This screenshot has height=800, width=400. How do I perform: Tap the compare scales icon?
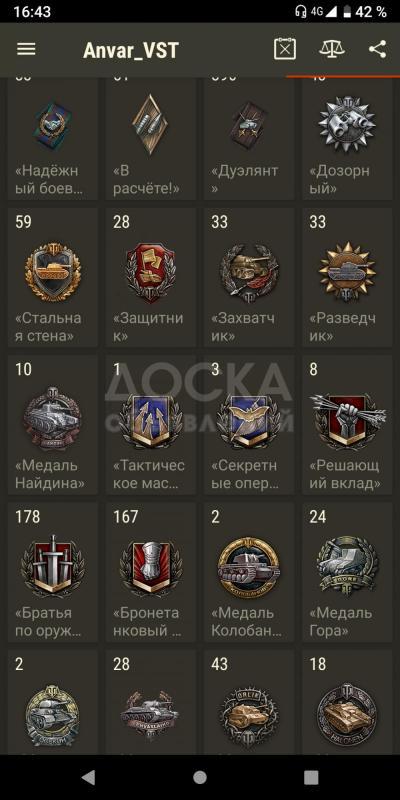tap(332, 49)
